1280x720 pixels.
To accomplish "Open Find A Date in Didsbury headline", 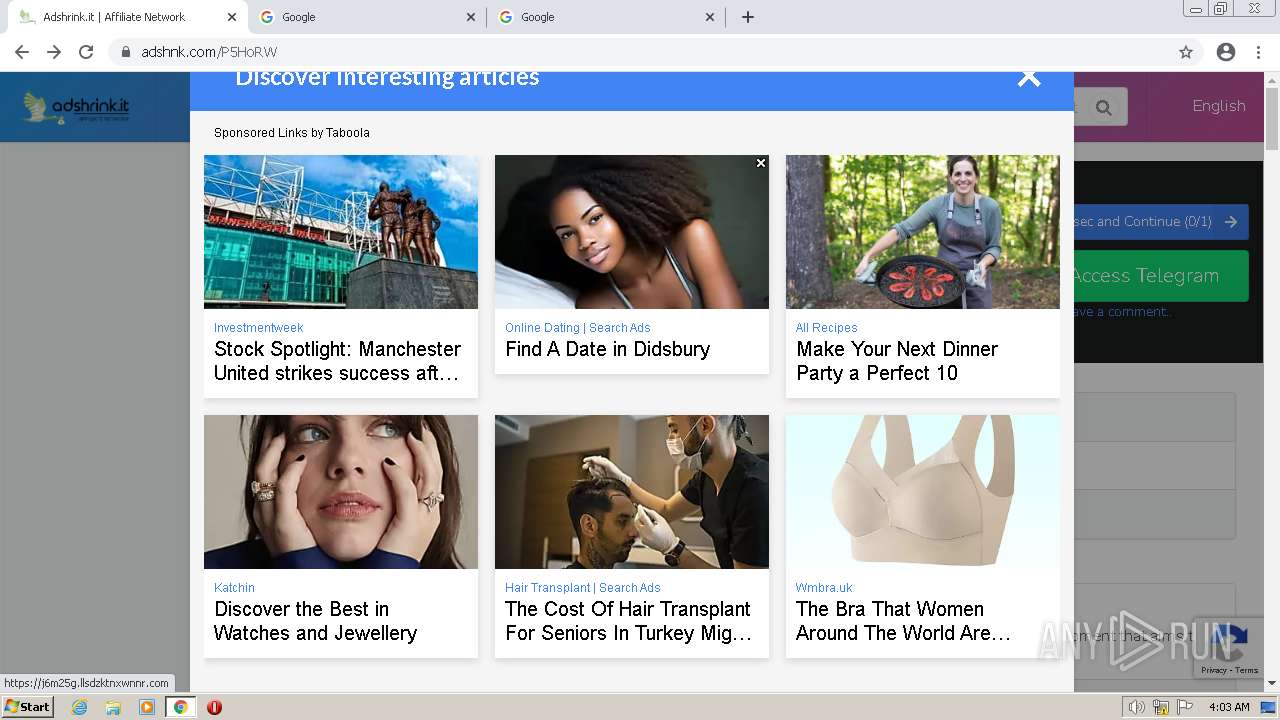I will click(x=608, y=349).
